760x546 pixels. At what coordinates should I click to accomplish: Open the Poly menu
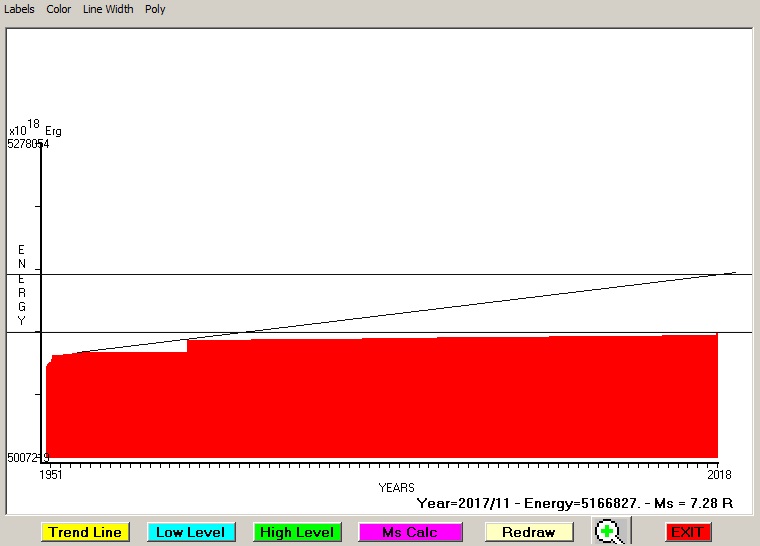click(x=155, y=9)
